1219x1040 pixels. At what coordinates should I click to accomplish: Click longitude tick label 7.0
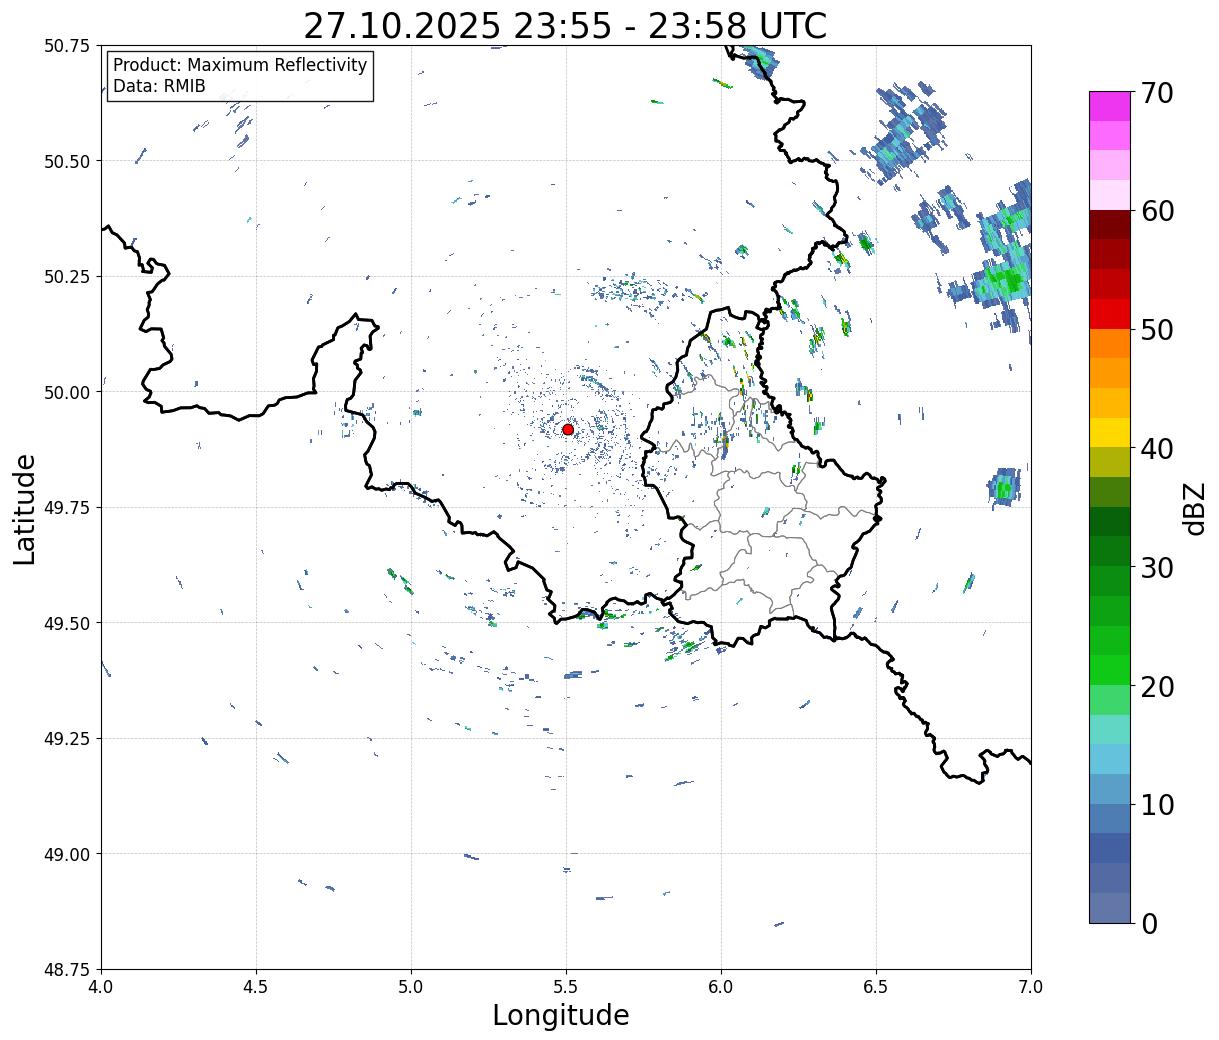(1031, 987)
